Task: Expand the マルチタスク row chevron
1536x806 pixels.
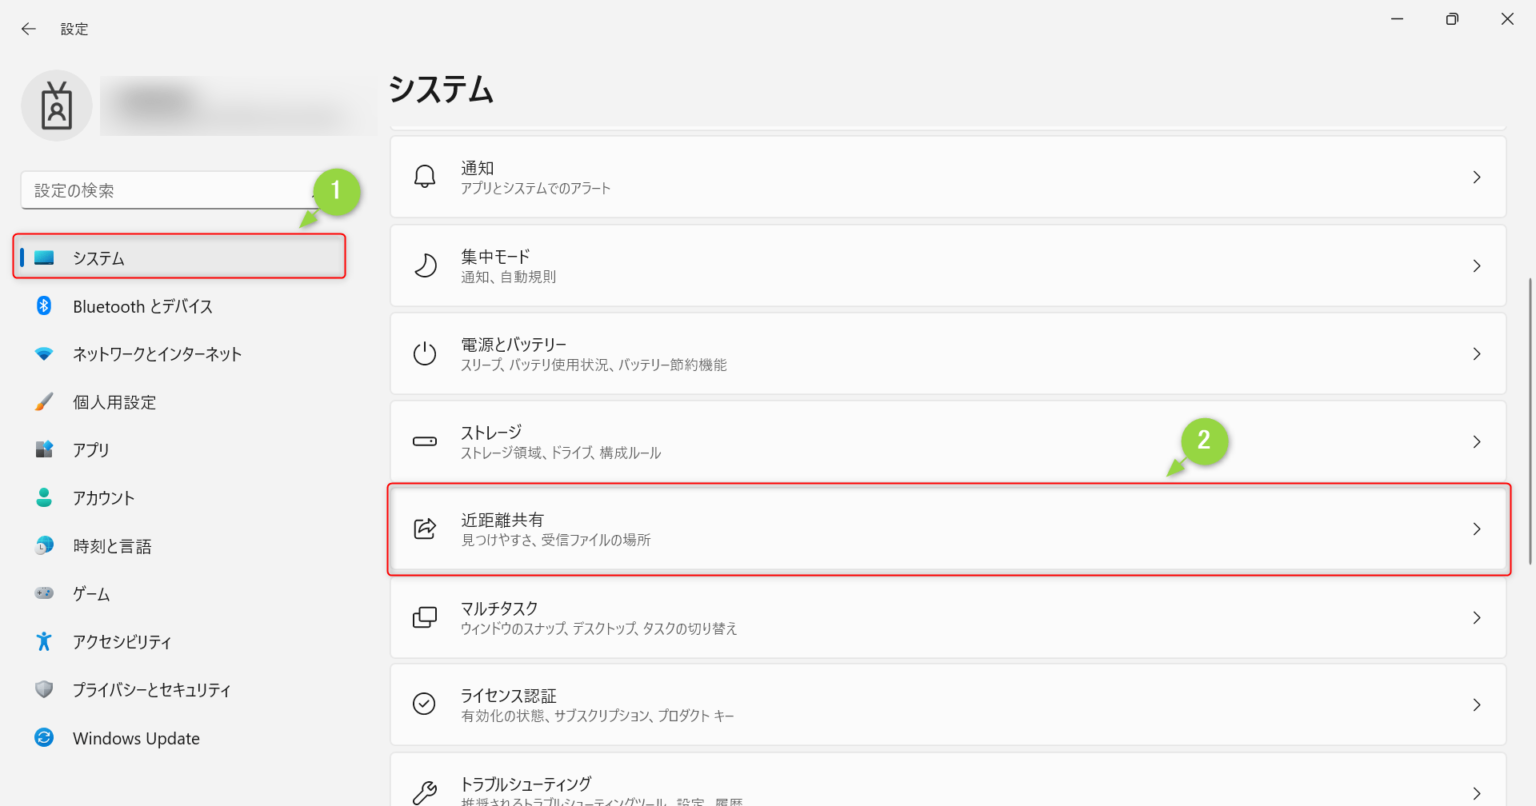Action: click(1477, 618)
